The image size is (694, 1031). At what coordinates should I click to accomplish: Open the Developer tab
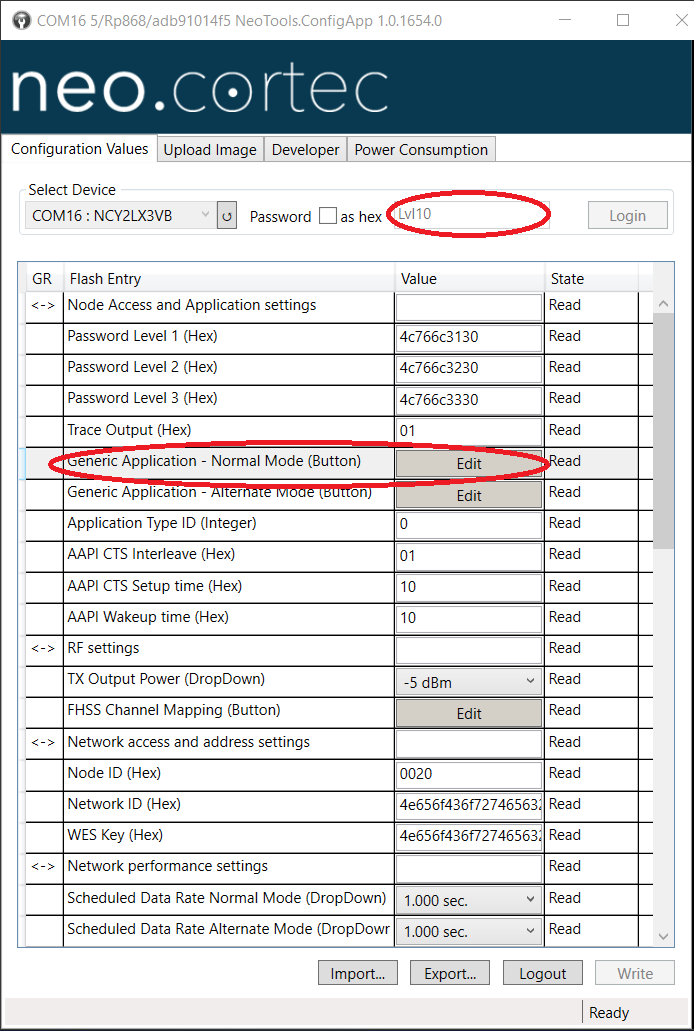click(x=305, y=149)
